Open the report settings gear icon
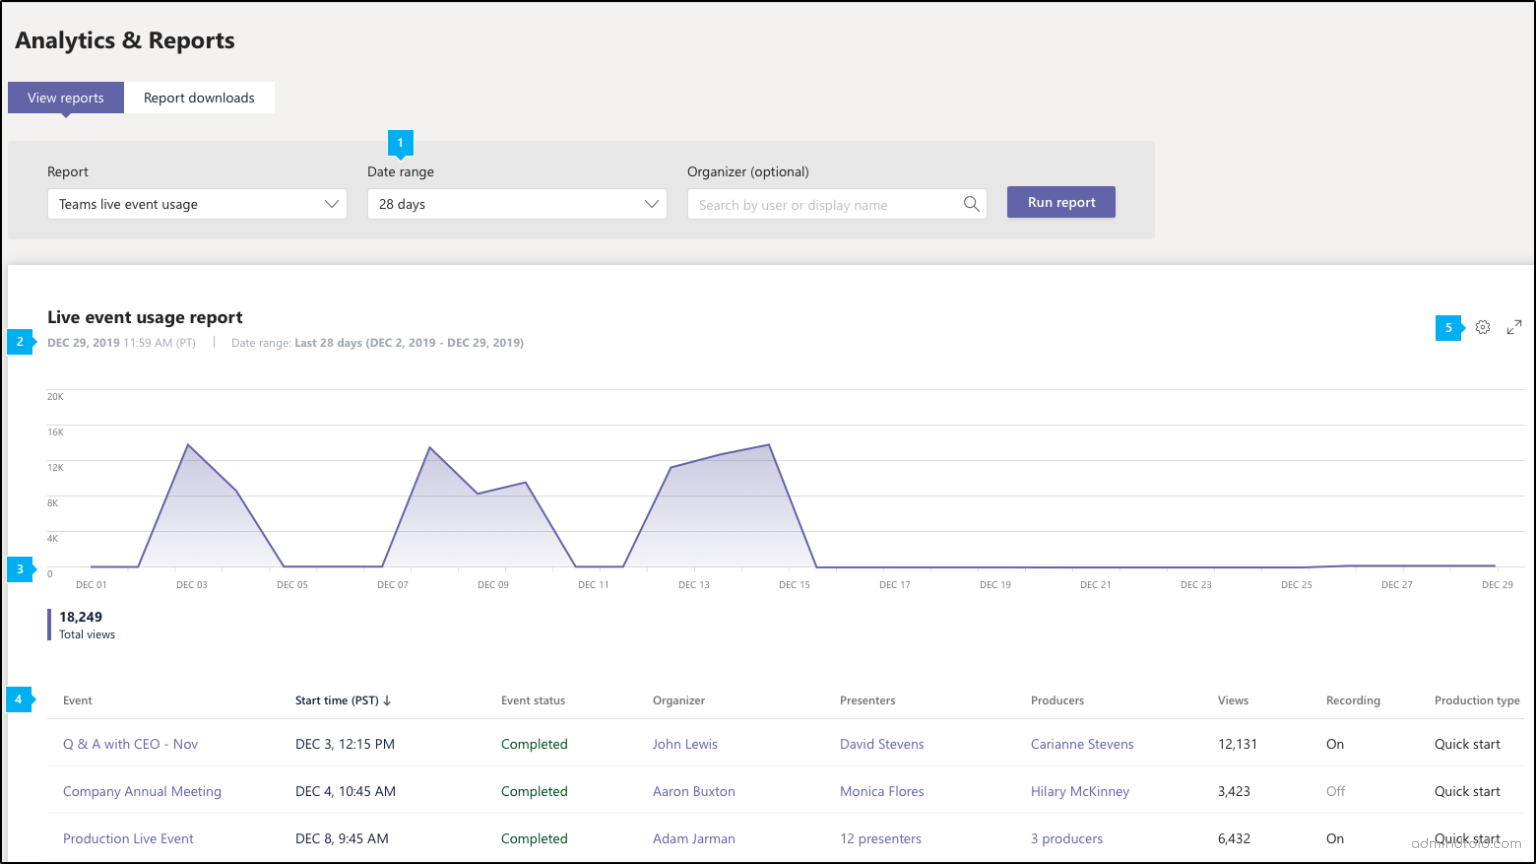The width and height of the screenshot is (1536, 864). 1483,327
